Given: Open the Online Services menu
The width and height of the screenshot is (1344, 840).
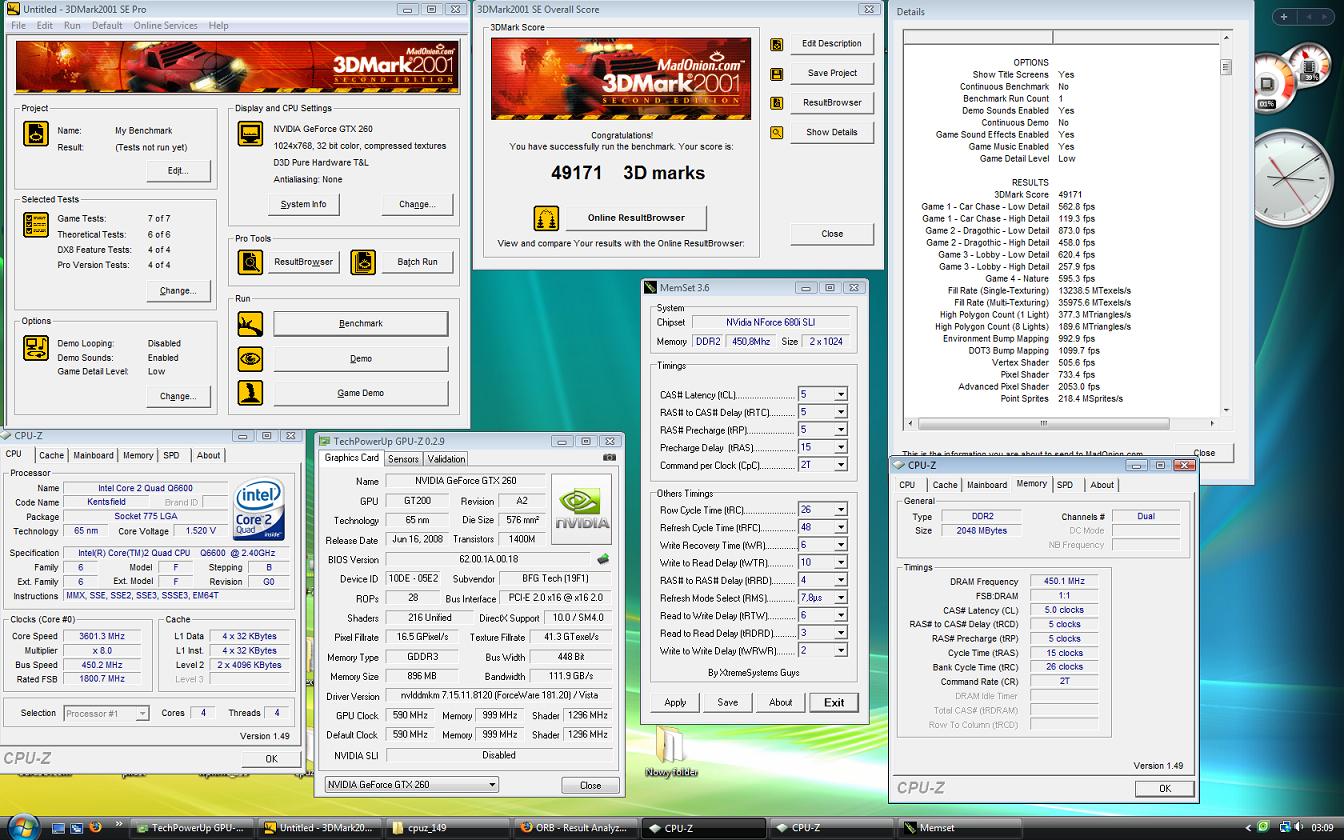Looking at the screenshot, I should (165, 25).
